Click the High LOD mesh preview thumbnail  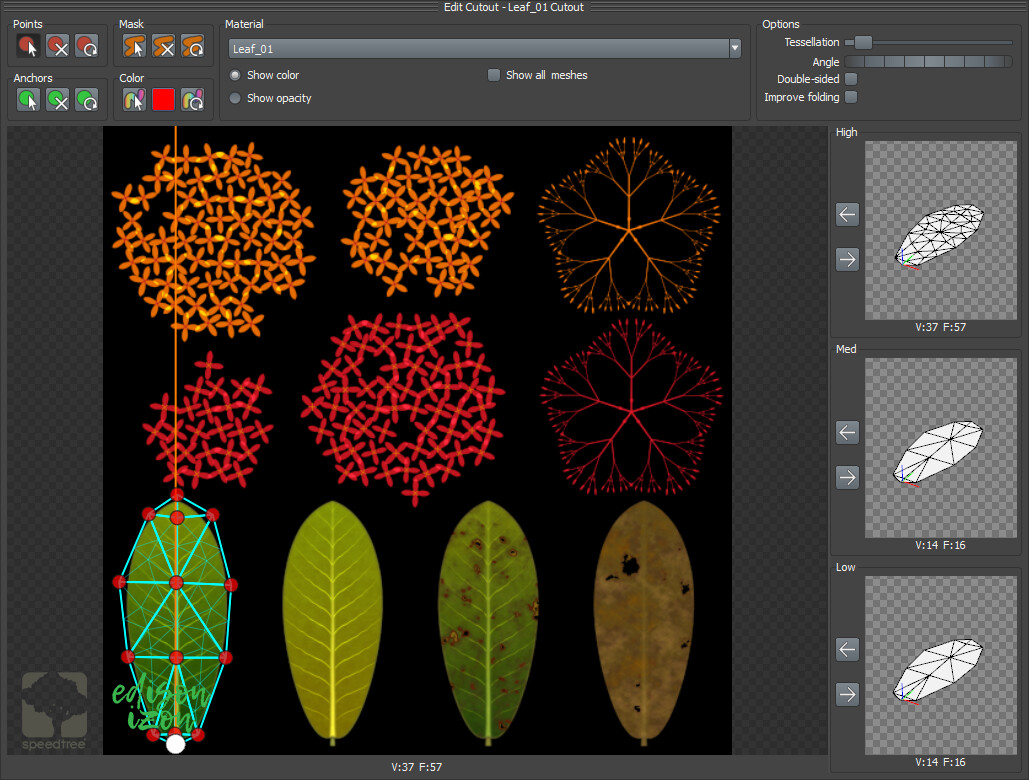pyautogui.click(x=941, y=230)
